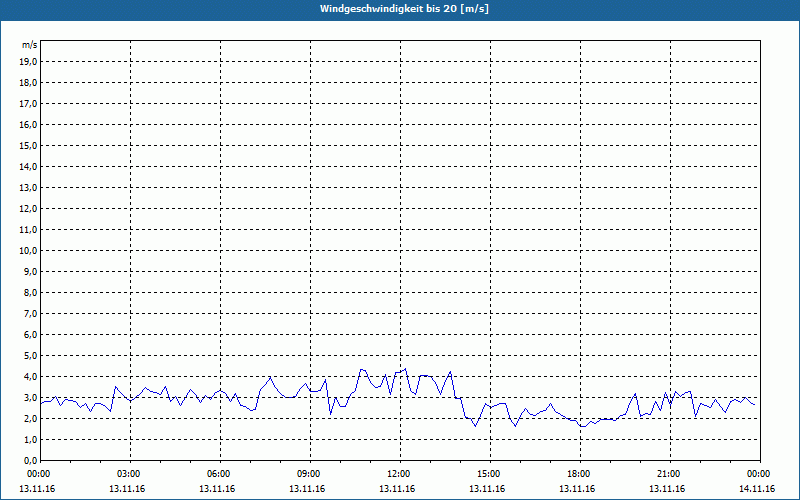Click the '16,0' y-axis value

[x=28, y=124]
